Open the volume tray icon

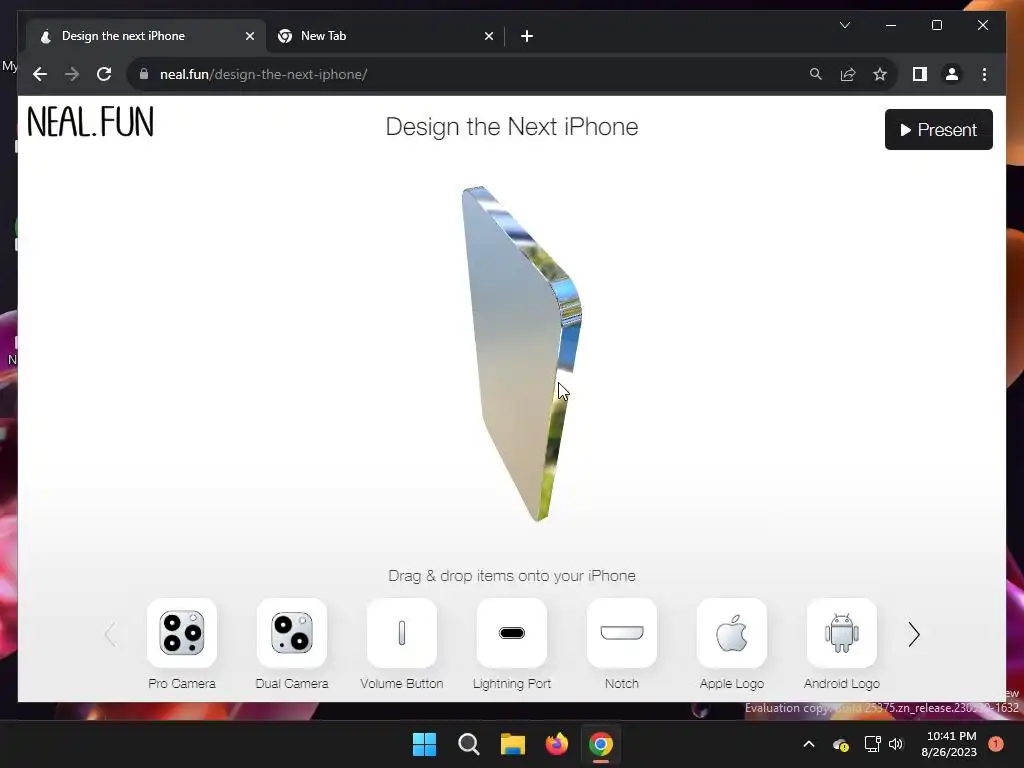(895, 744)
